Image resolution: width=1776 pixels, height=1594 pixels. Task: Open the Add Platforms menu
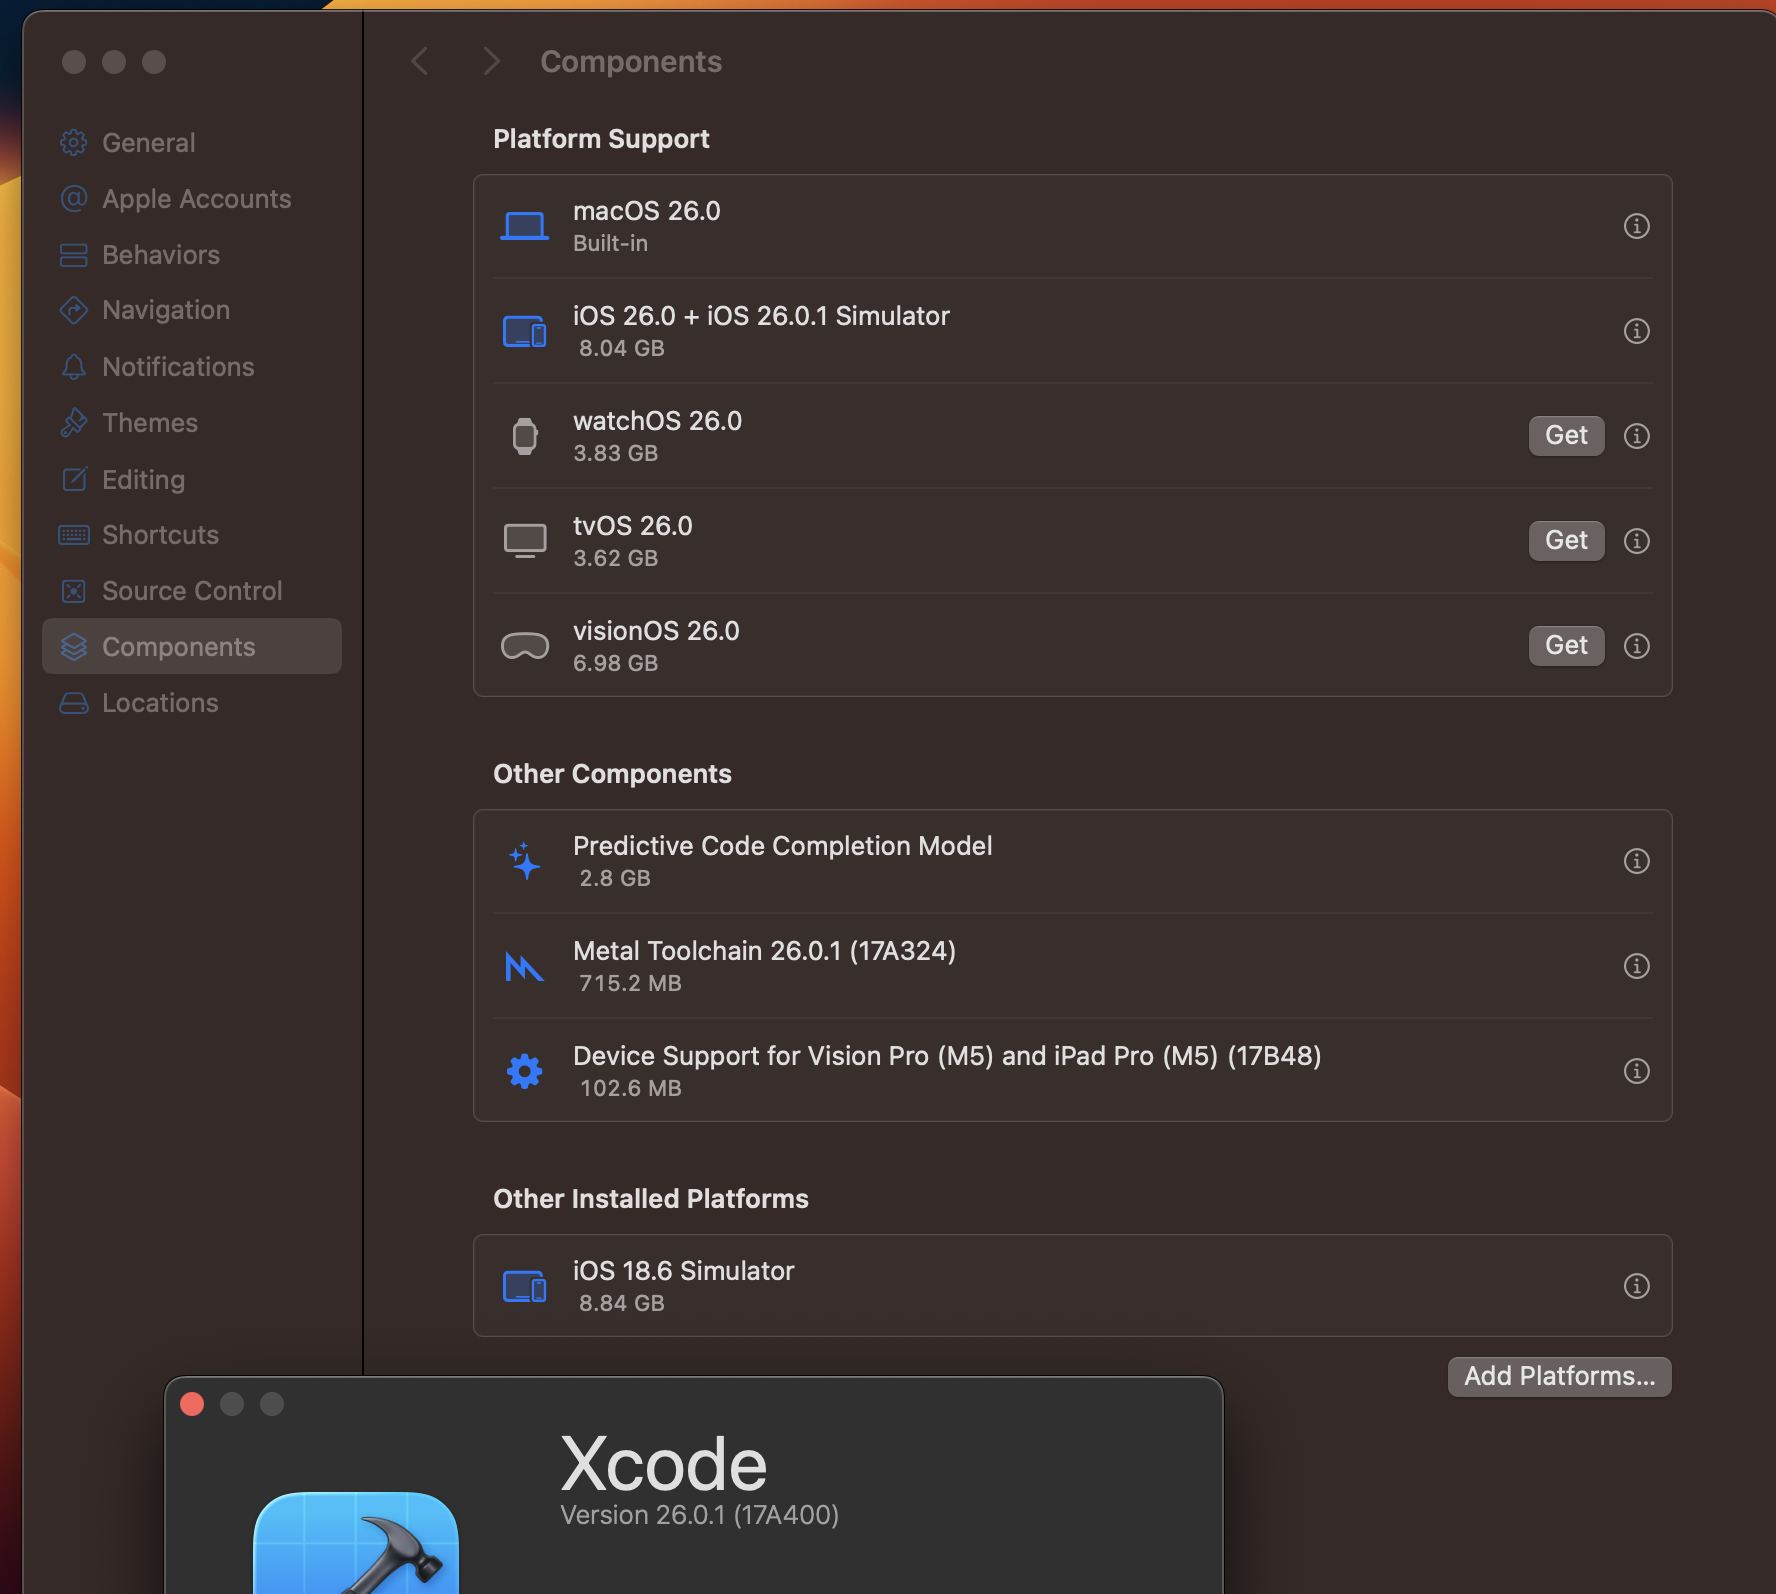1558,1376
